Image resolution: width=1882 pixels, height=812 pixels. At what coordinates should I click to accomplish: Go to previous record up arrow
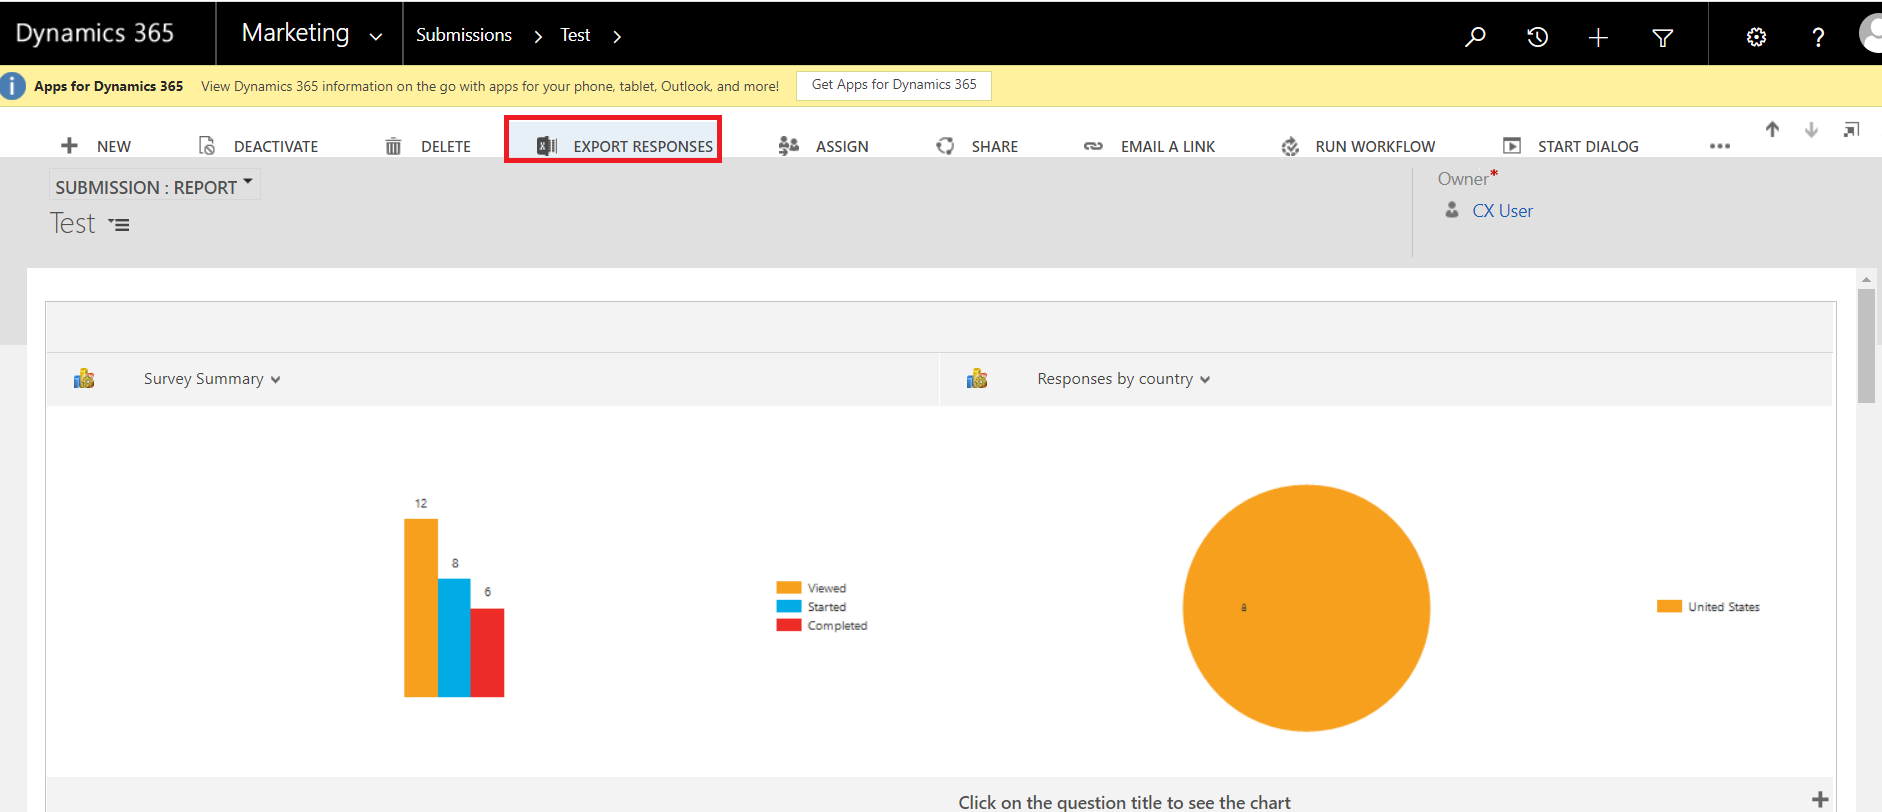(x=1772, y=129)
